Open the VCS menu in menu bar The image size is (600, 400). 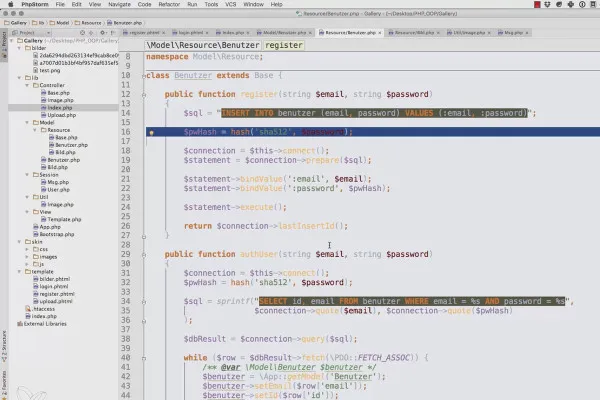point(230,4)
